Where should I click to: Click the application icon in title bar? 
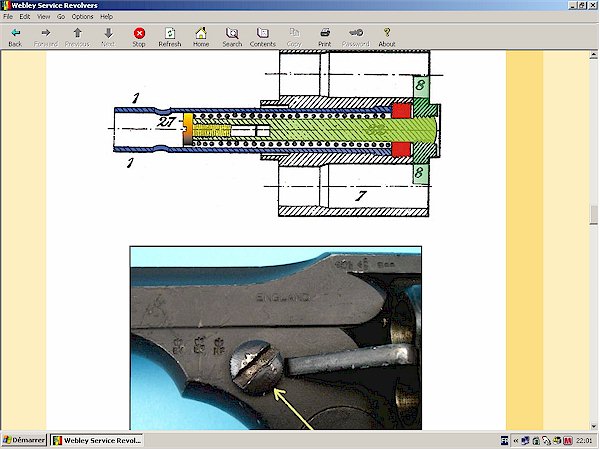coord(6,5)
